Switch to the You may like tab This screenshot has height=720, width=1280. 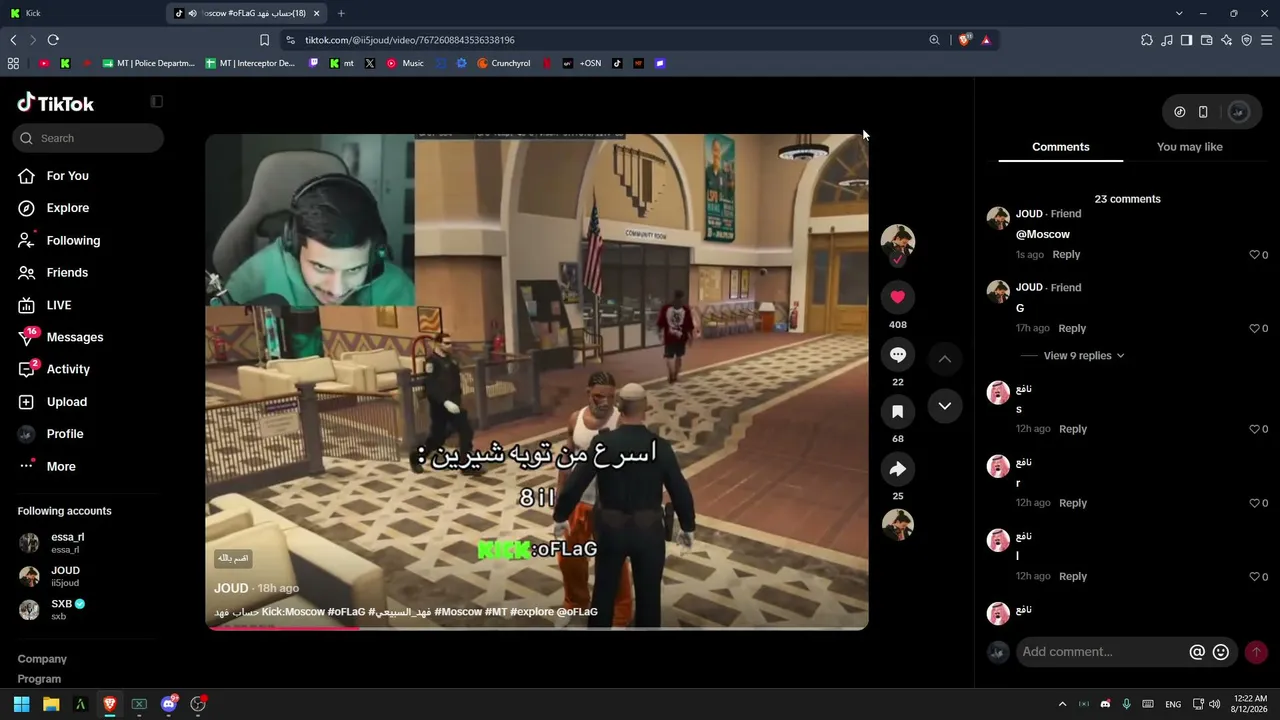[1190, 147]
